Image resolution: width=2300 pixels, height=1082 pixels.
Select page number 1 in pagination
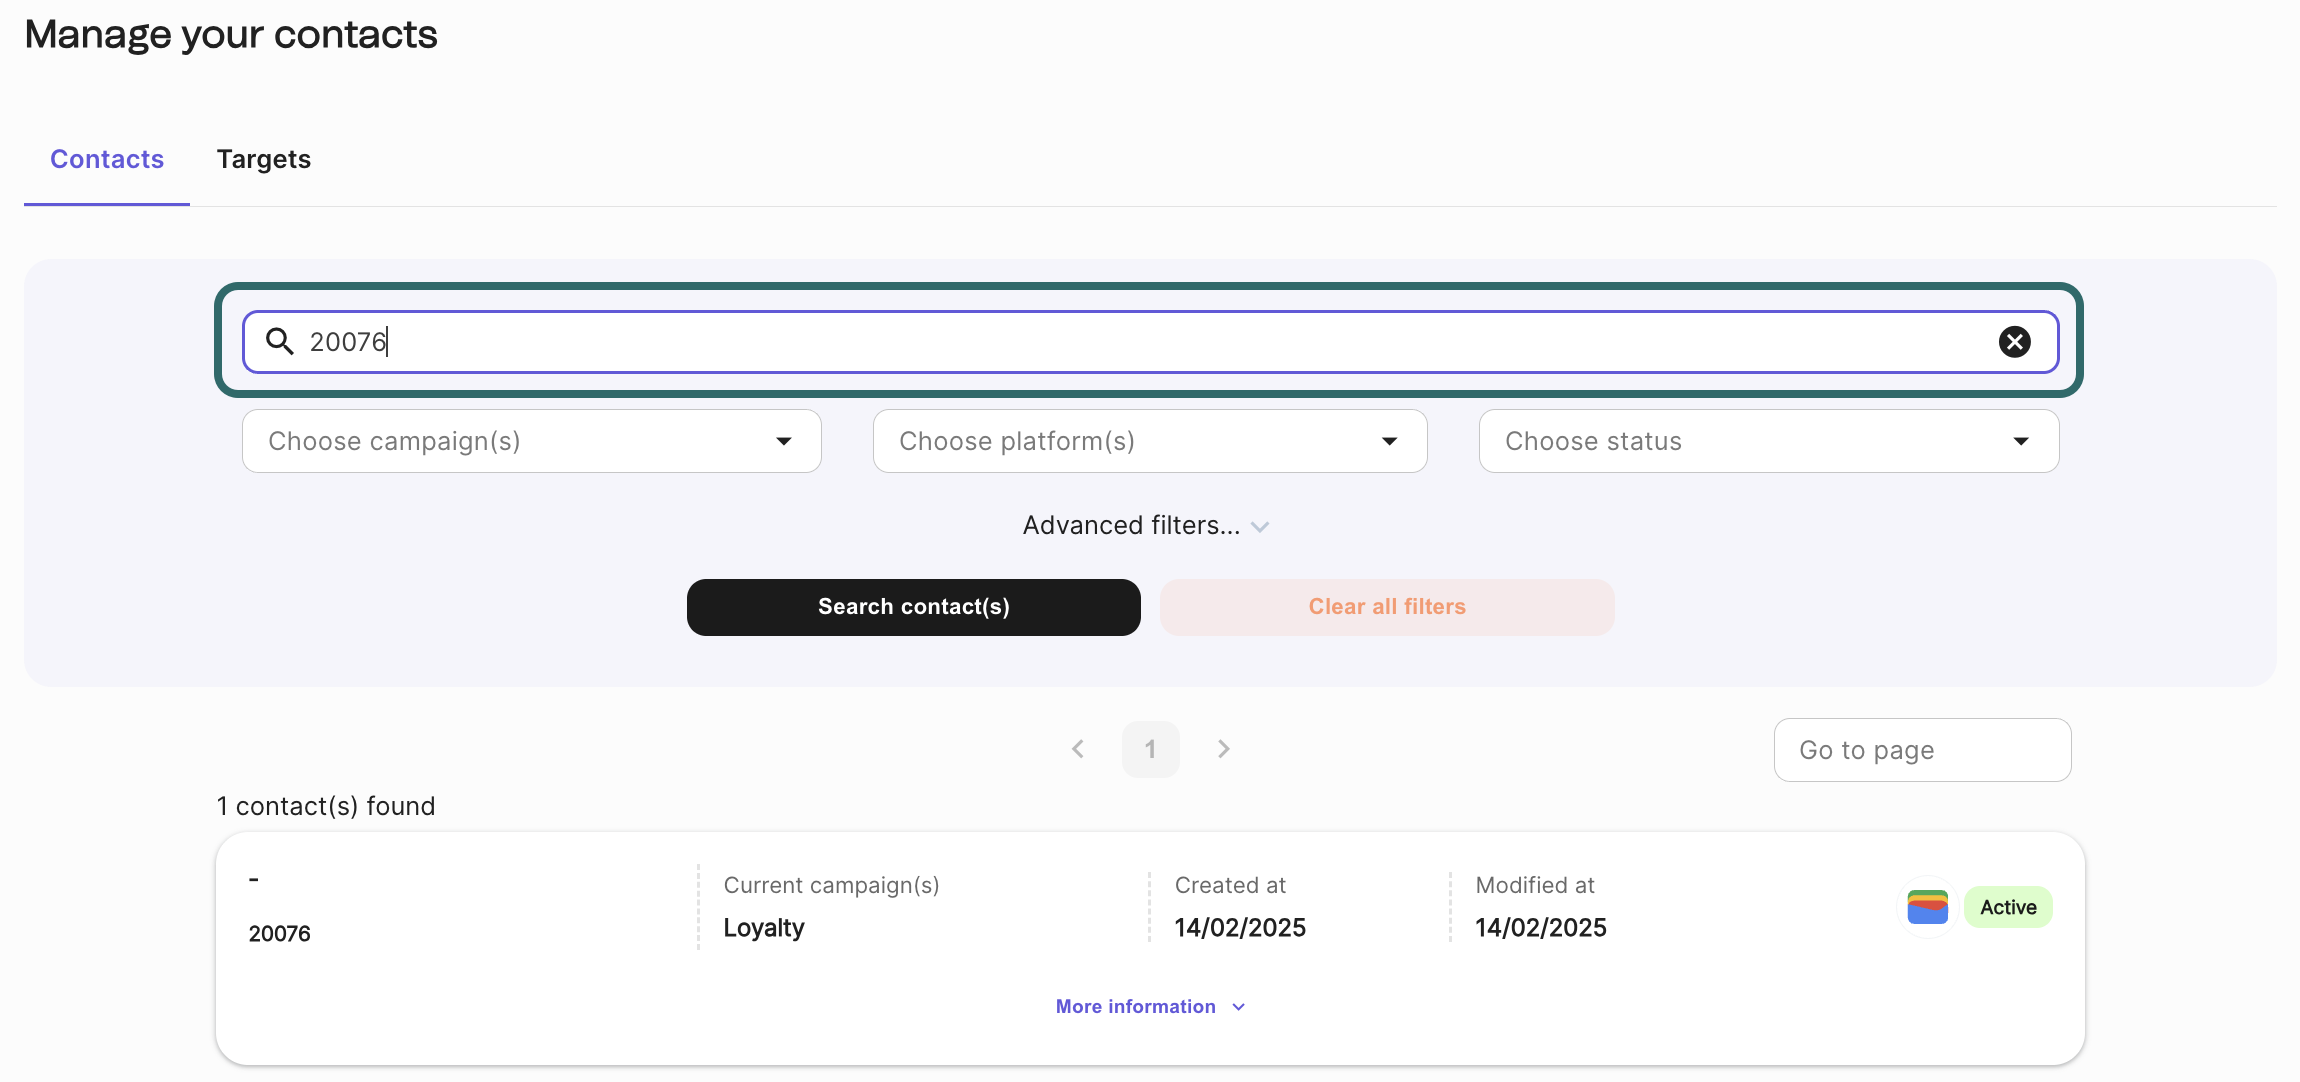coord(1150,749)
